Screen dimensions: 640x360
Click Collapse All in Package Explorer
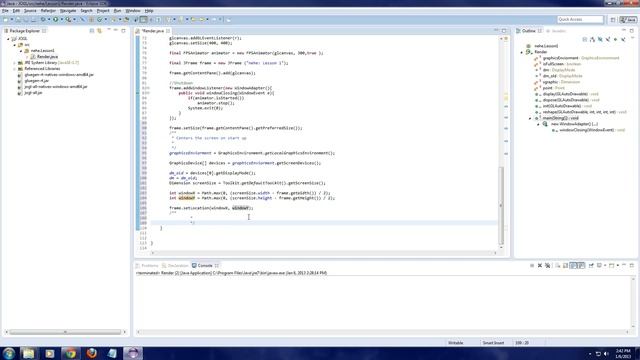[x=92, y=31]
